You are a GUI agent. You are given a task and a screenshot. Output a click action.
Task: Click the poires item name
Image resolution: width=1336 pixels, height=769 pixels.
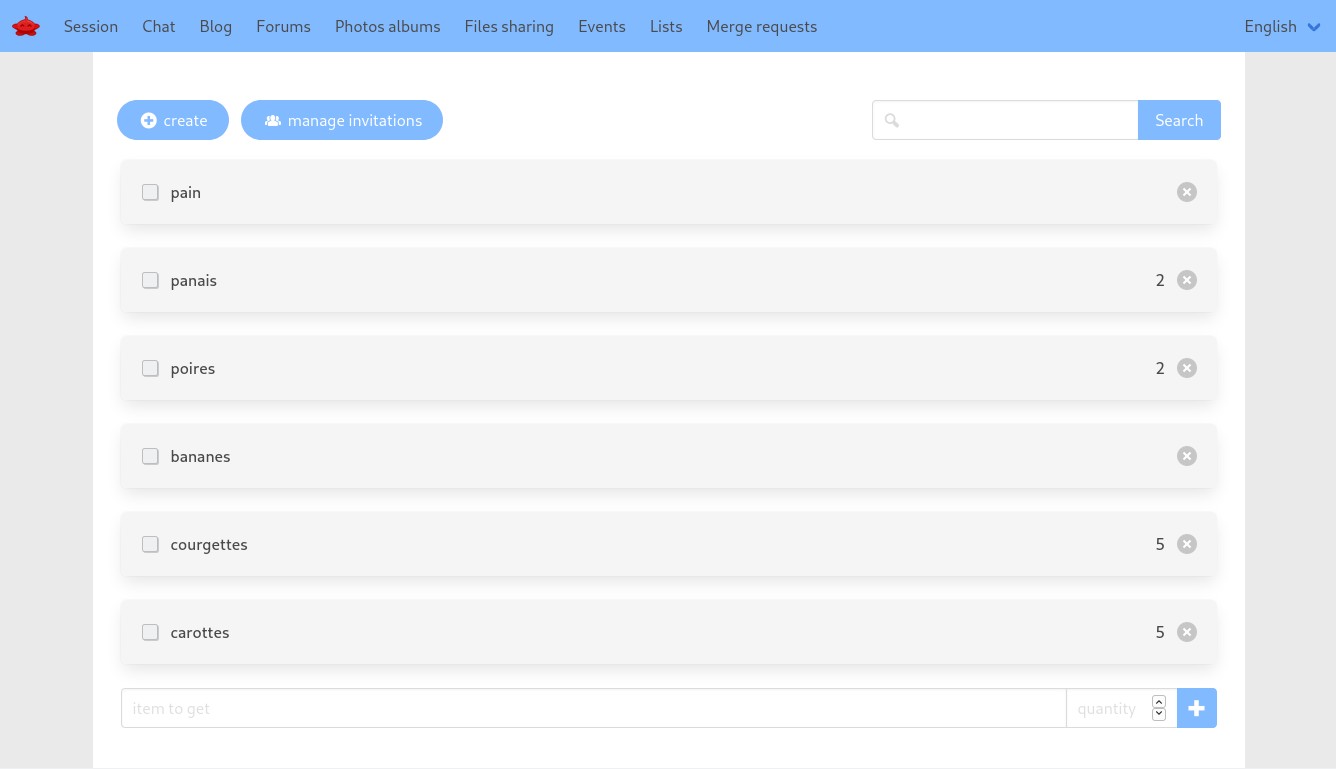pos(193,369)
